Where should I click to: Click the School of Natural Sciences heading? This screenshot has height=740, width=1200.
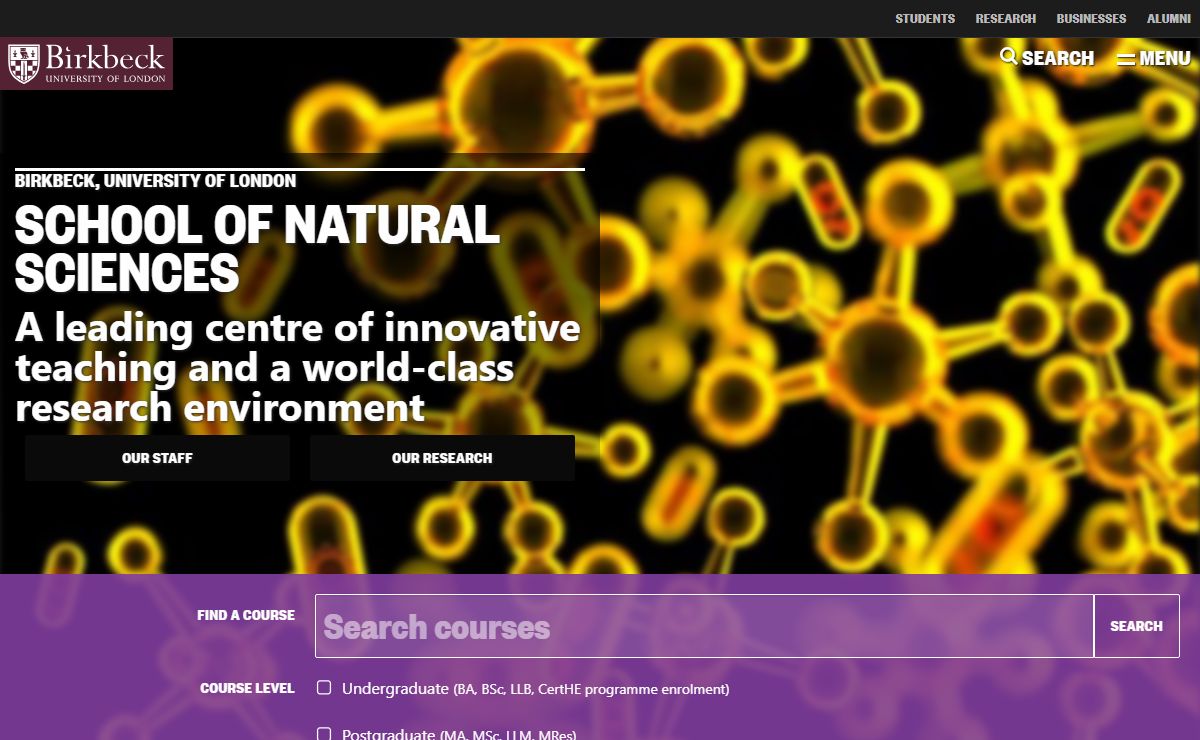click(x=257, y=249)
